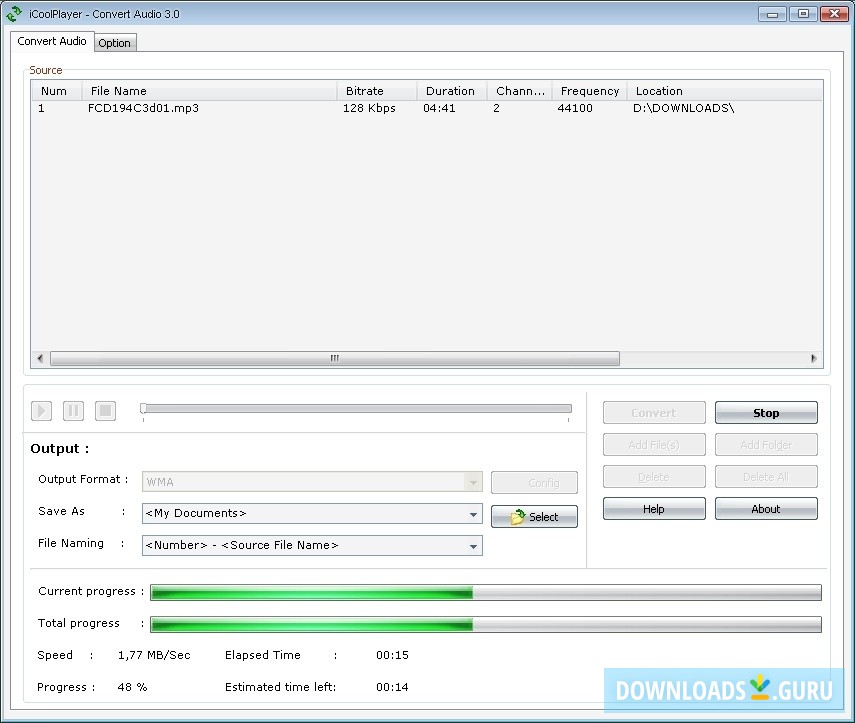
Task: Switch to the Option tab
Action: pyautogui.click(x=114, y=42)
